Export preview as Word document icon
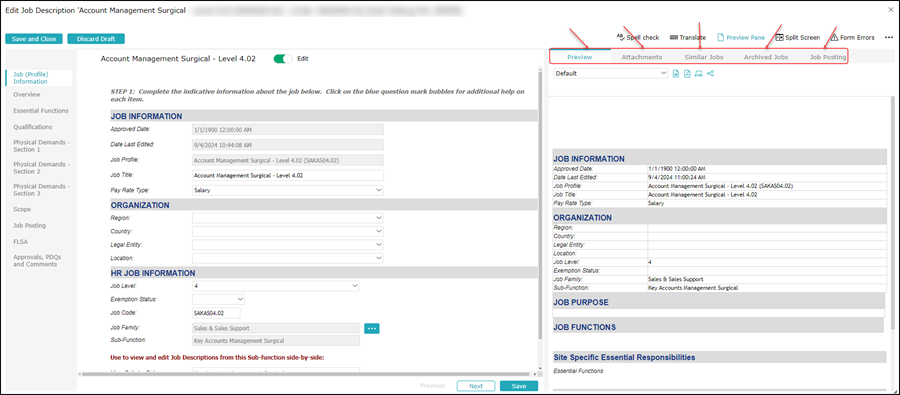Viewport: 900px width, 395px height. pyautogui.click(x=676, y=73)
